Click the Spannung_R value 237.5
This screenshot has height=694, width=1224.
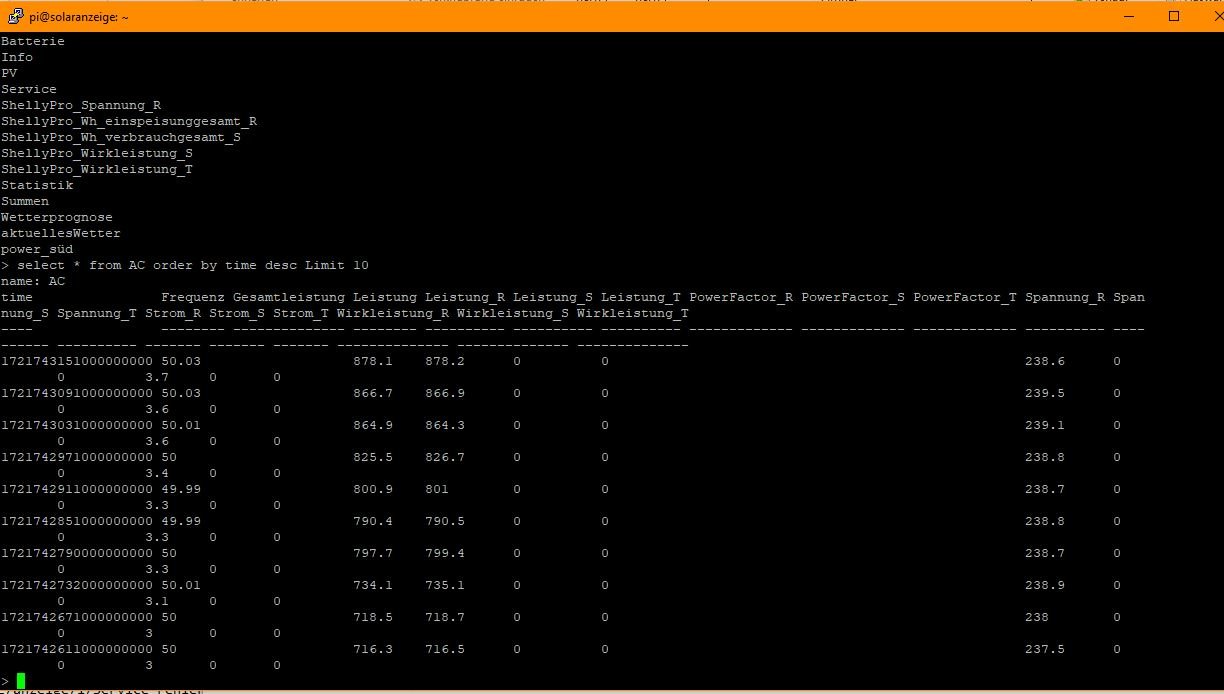pos(1044,649)
